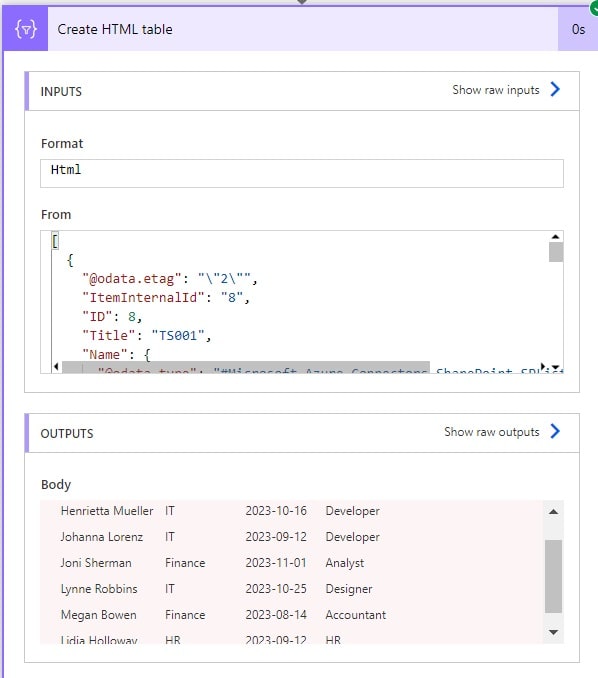
Task: Click the down arrow in Body scrollbar
Action: point(553,632)
